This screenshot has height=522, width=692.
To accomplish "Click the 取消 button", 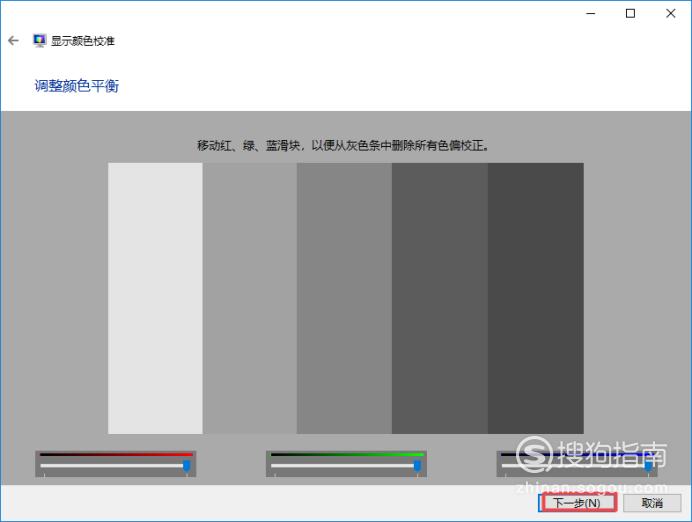I will (x=652, y=503).
